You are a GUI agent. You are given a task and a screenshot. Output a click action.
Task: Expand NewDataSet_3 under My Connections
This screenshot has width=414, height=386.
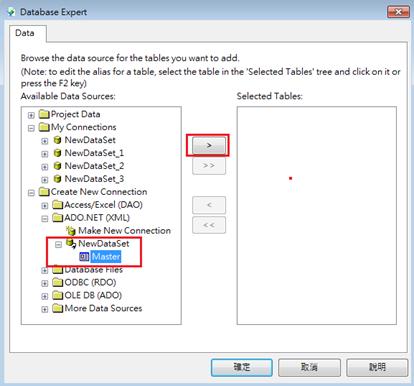(x=45, y=180)
